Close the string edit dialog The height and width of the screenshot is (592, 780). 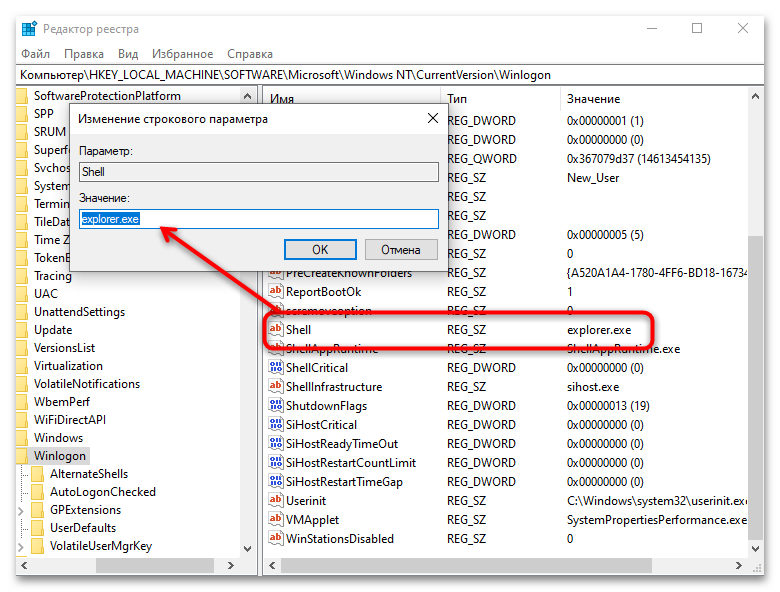tap(433, 118)
